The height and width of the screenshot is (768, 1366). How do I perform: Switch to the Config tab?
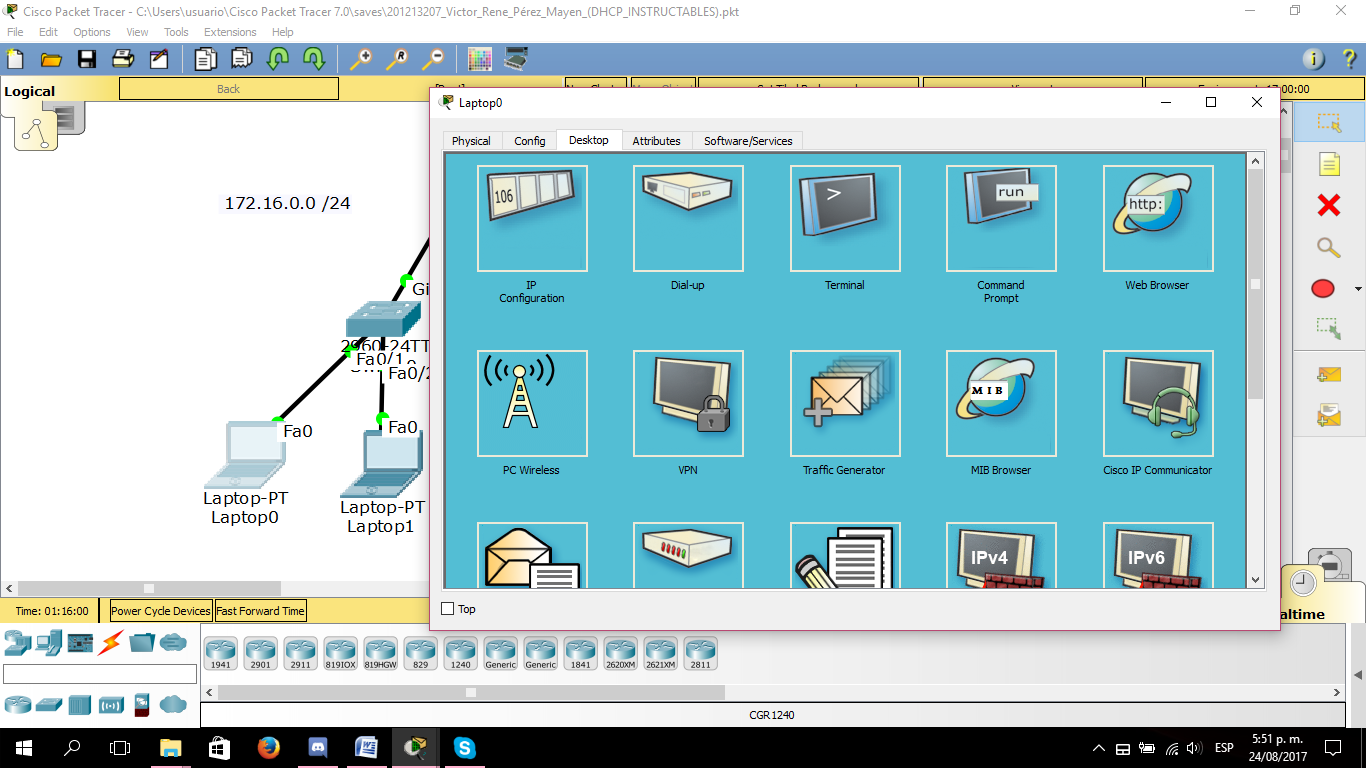(530, 141)
